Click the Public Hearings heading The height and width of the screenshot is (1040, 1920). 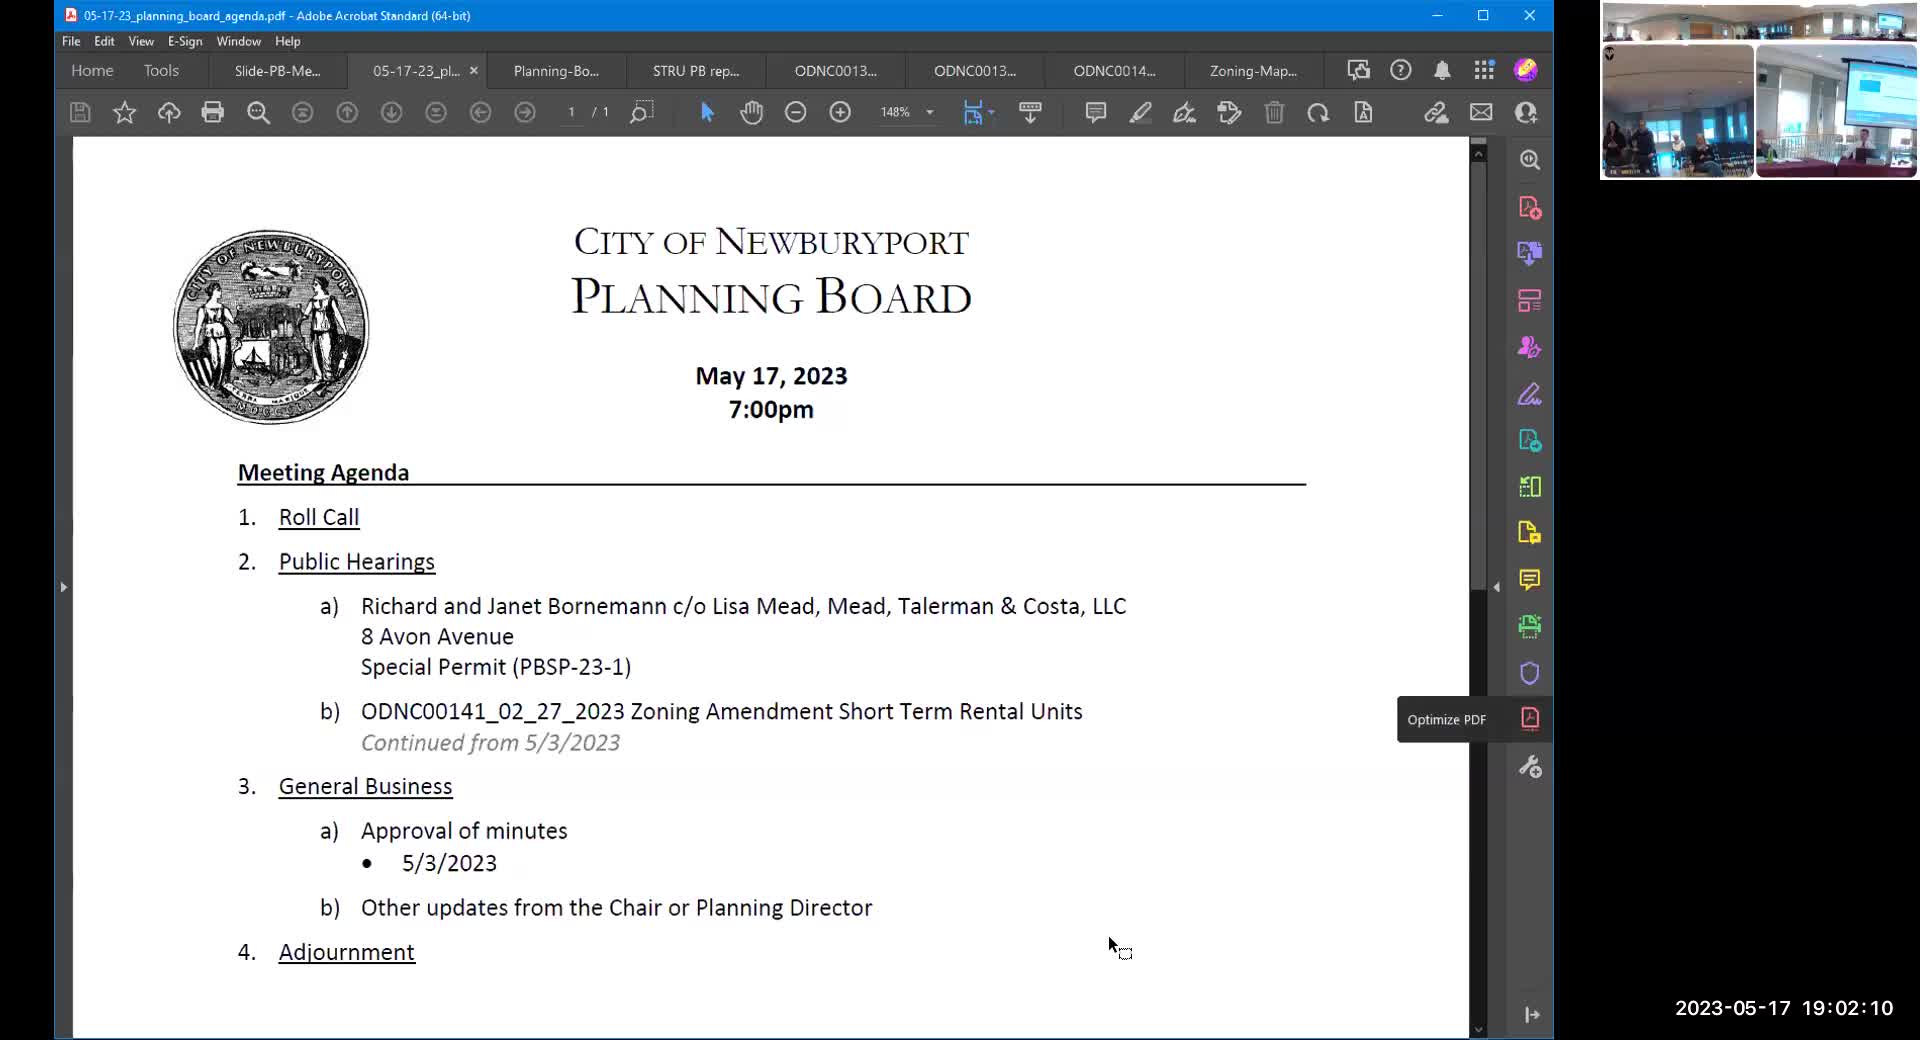(x=357, y=562)
